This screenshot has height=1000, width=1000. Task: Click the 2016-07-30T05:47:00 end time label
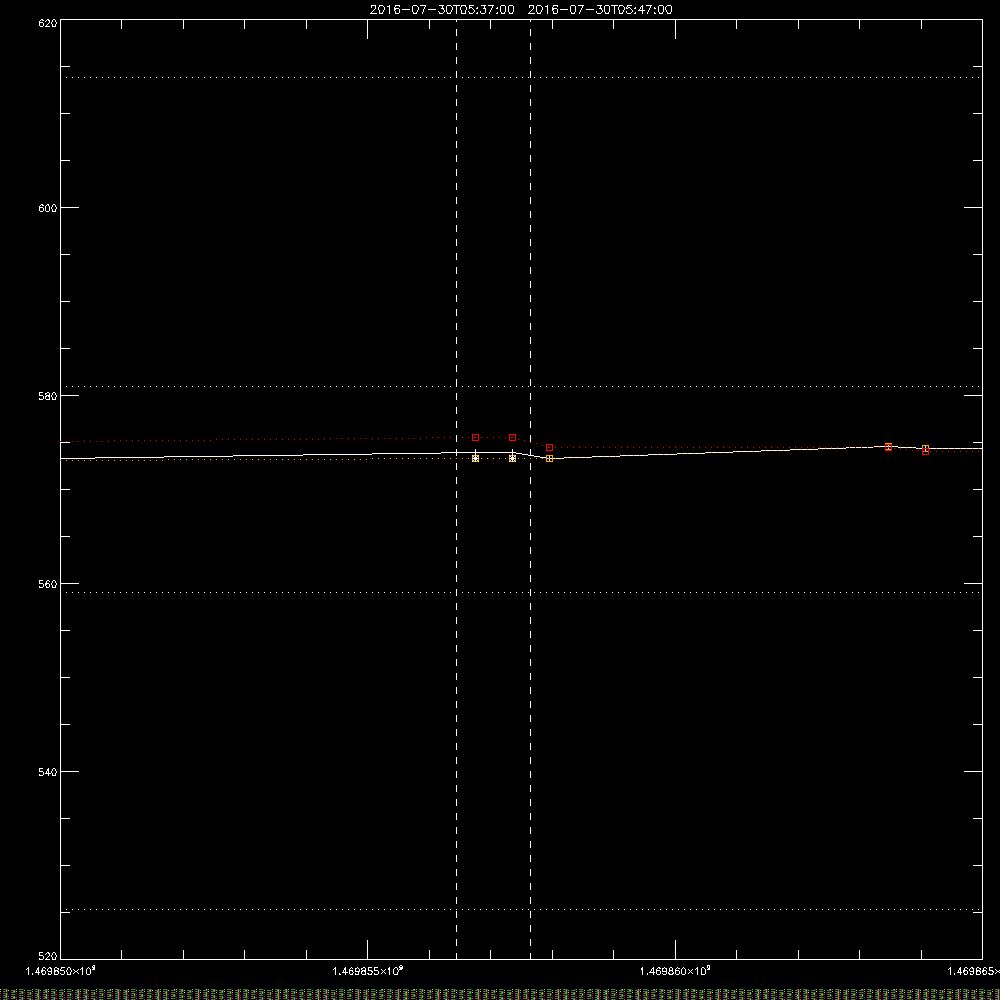(x=600, y=10)
